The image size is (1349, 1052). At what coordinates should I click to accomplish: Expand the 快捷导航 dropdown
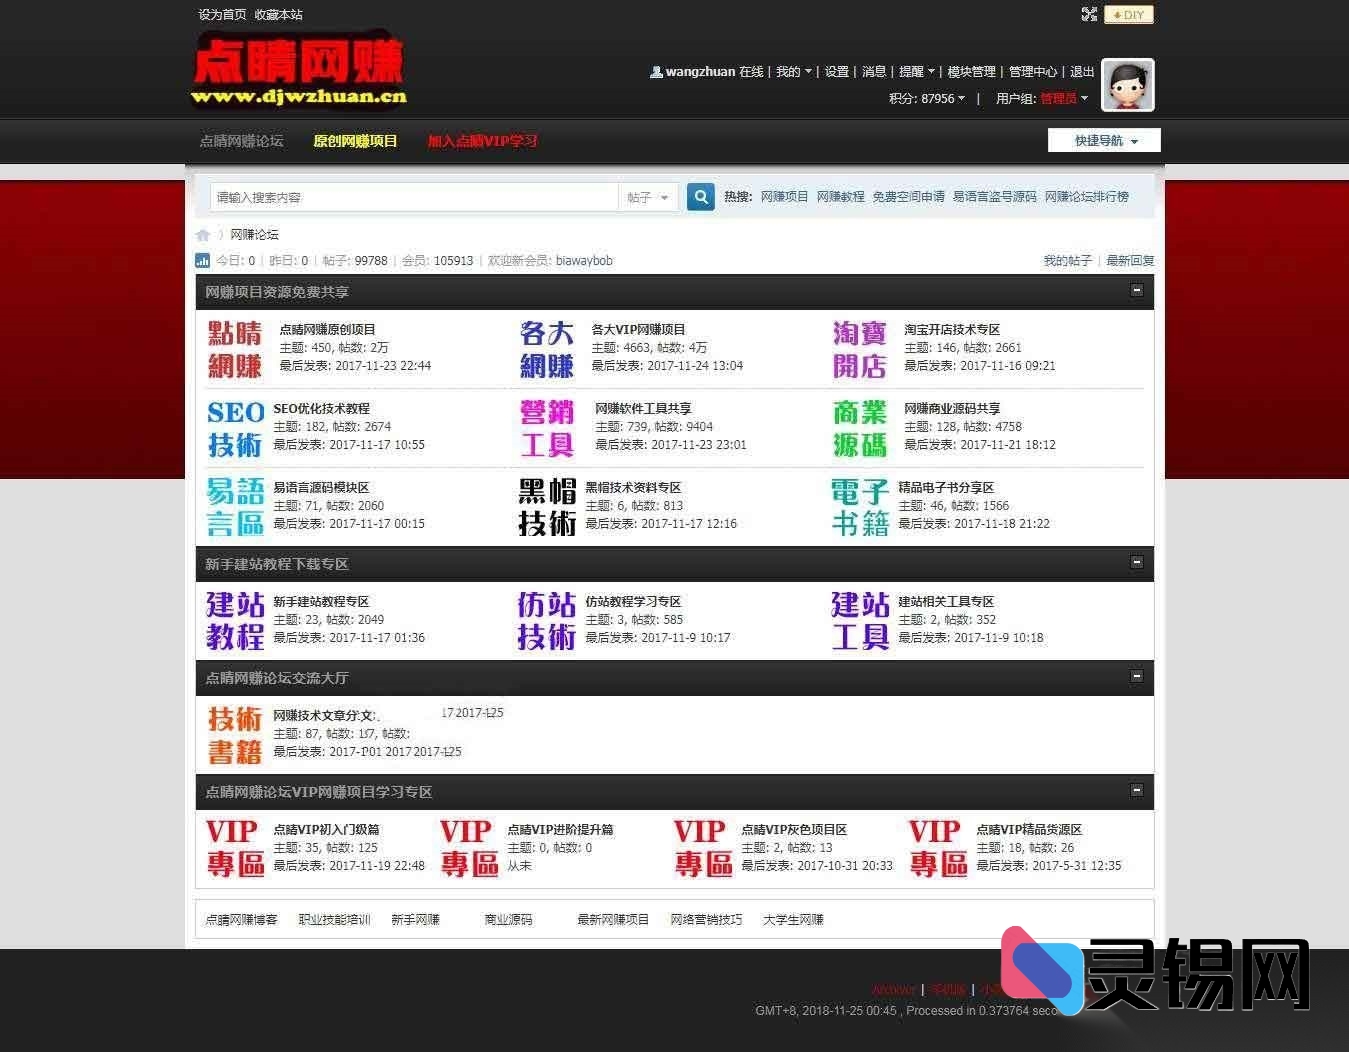coord(1104,140)
